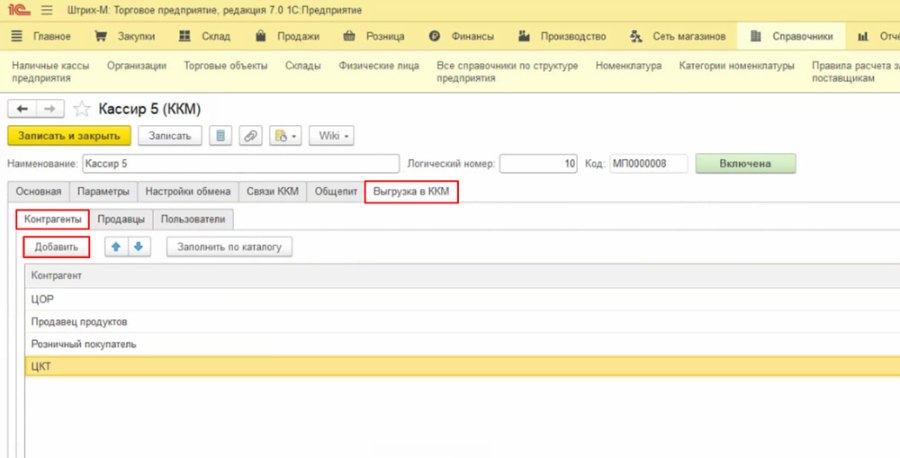Click the basket icon of Розница
This screenshot has height=458, width=900.
click(349, 36)
